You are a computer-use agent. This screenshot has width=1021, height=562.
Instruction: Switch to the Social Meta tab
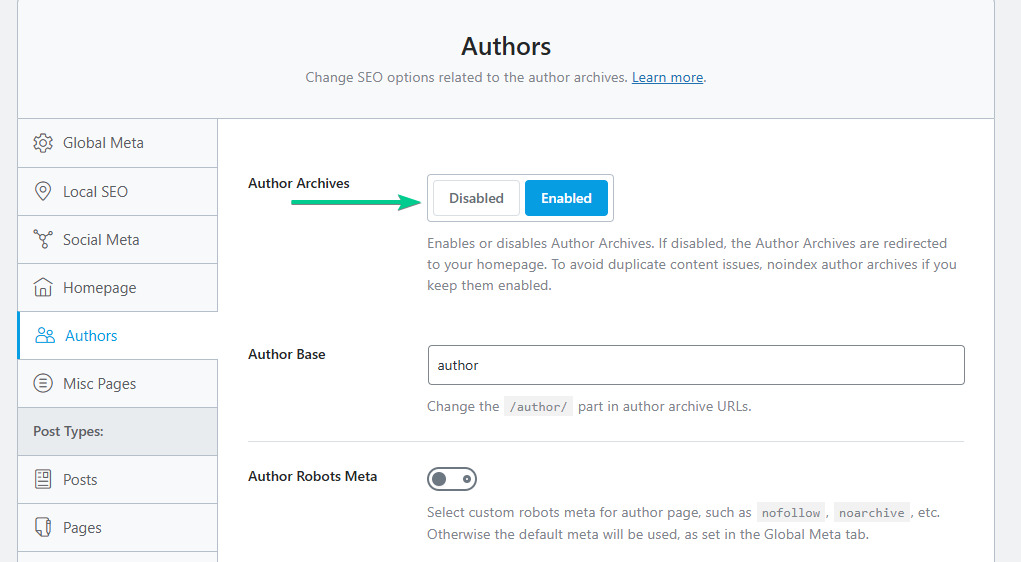click(101, 239)
